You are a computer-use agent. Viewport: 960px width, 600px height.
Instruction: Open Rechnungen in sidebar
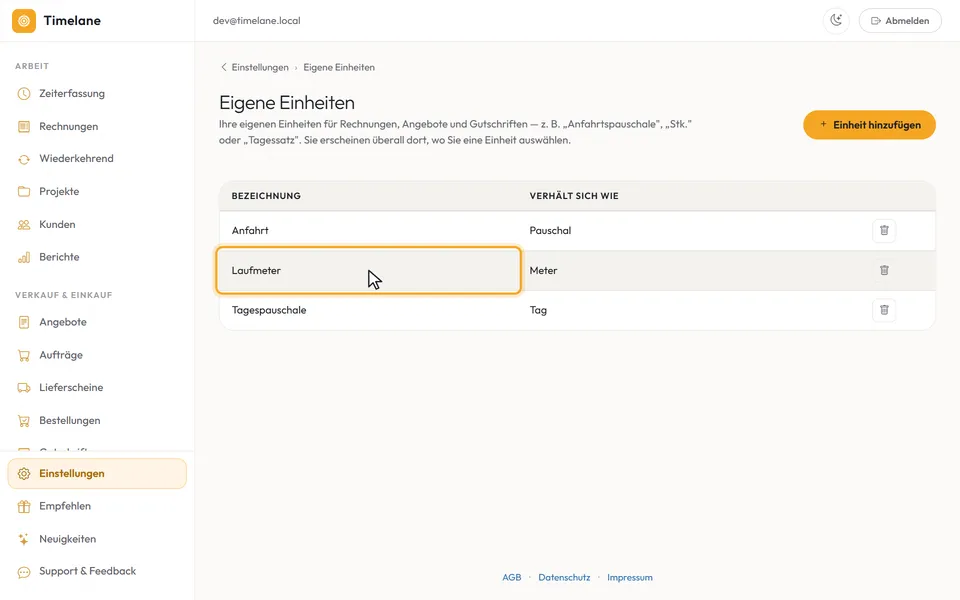pos(97,127)
